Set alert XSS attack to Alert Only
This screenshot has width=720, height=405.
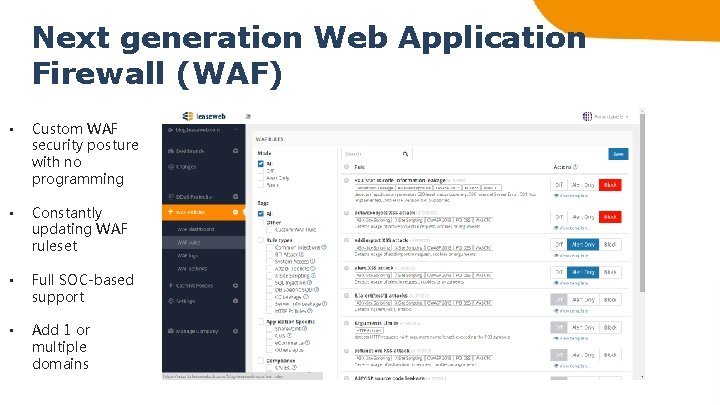point(583,272)
